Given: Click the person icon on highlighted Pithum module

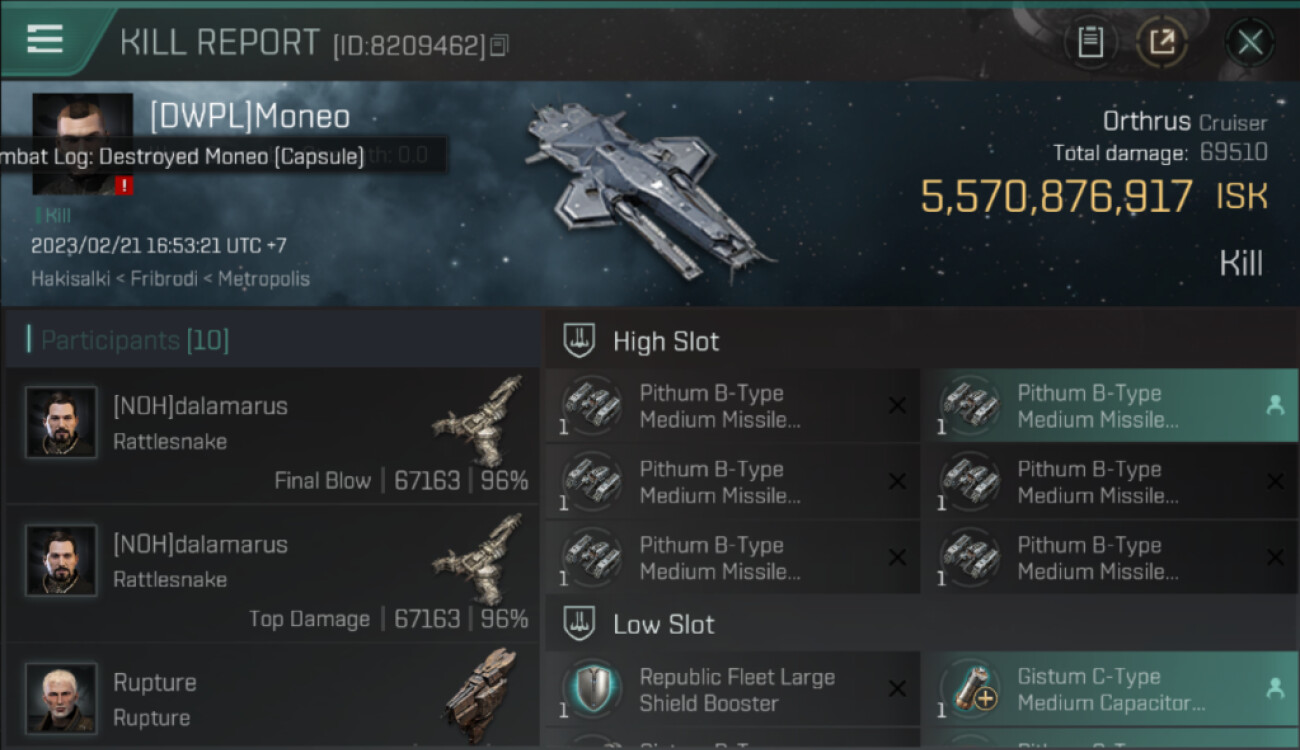Looking at the screenshot, I should click(1275, 405).
